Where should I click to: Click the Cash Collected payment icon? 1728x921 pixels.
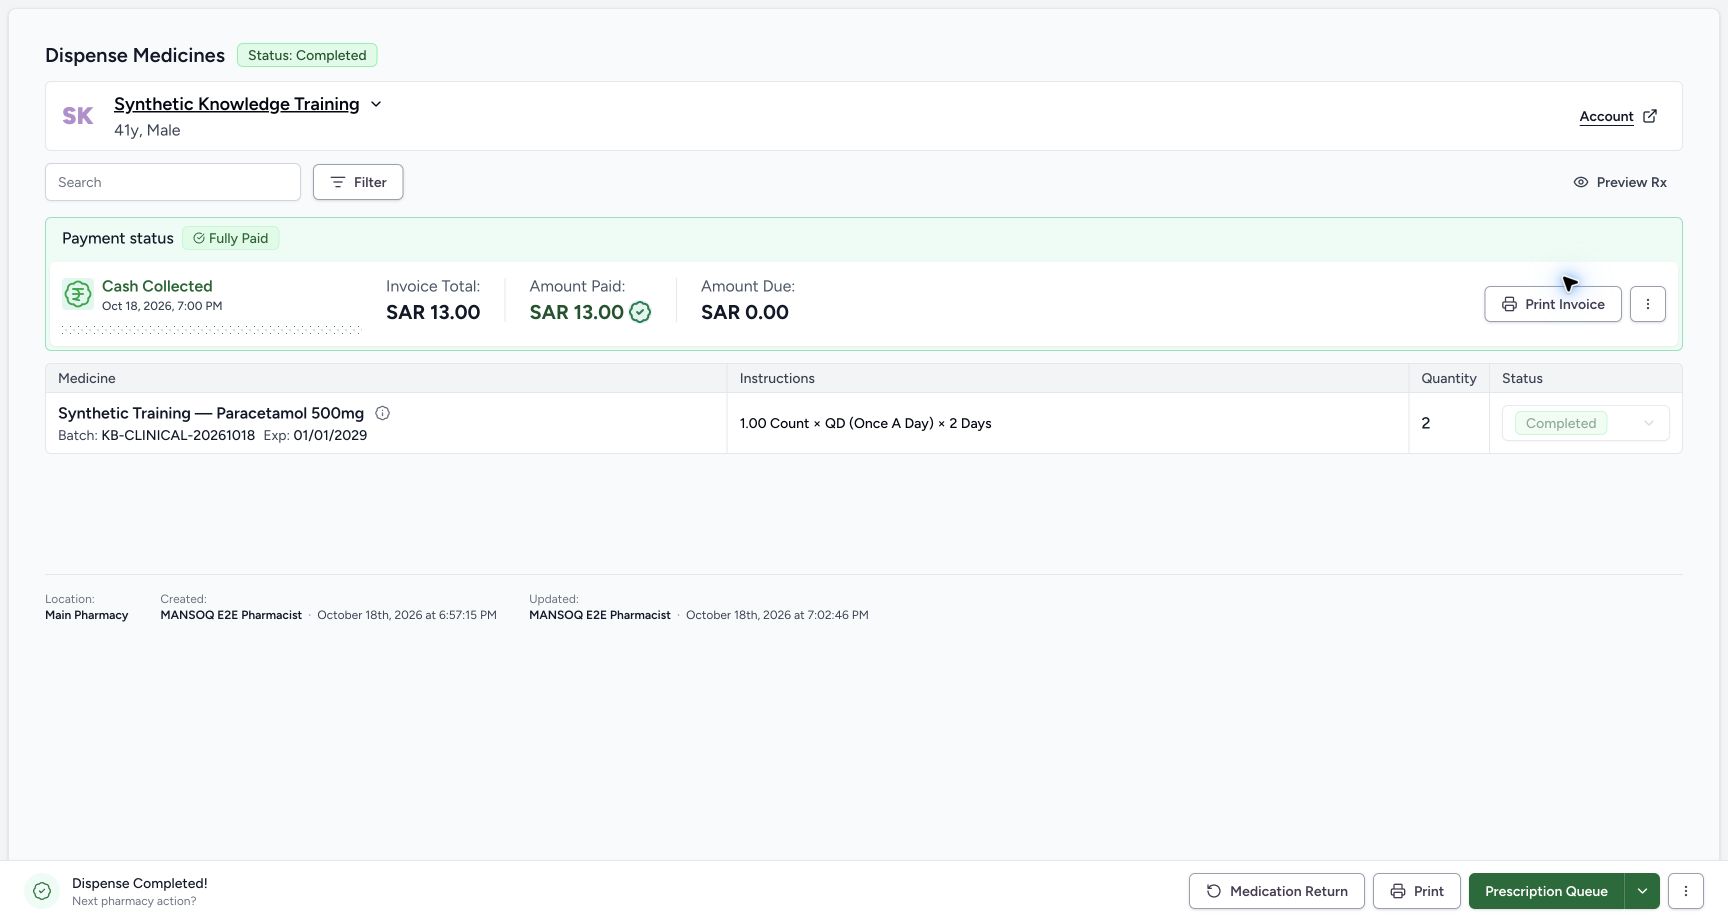point(78,294)
